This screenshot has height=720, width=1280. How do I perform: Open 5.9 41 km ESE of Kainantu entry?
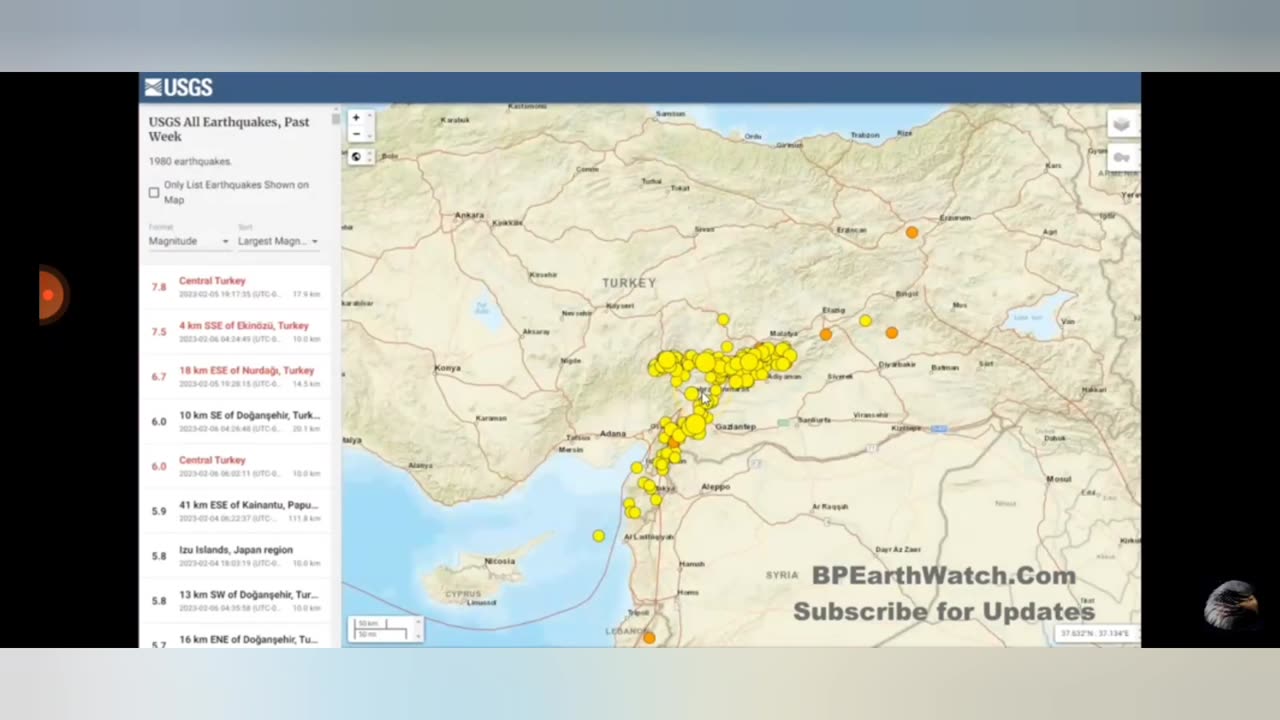(236, 511)
